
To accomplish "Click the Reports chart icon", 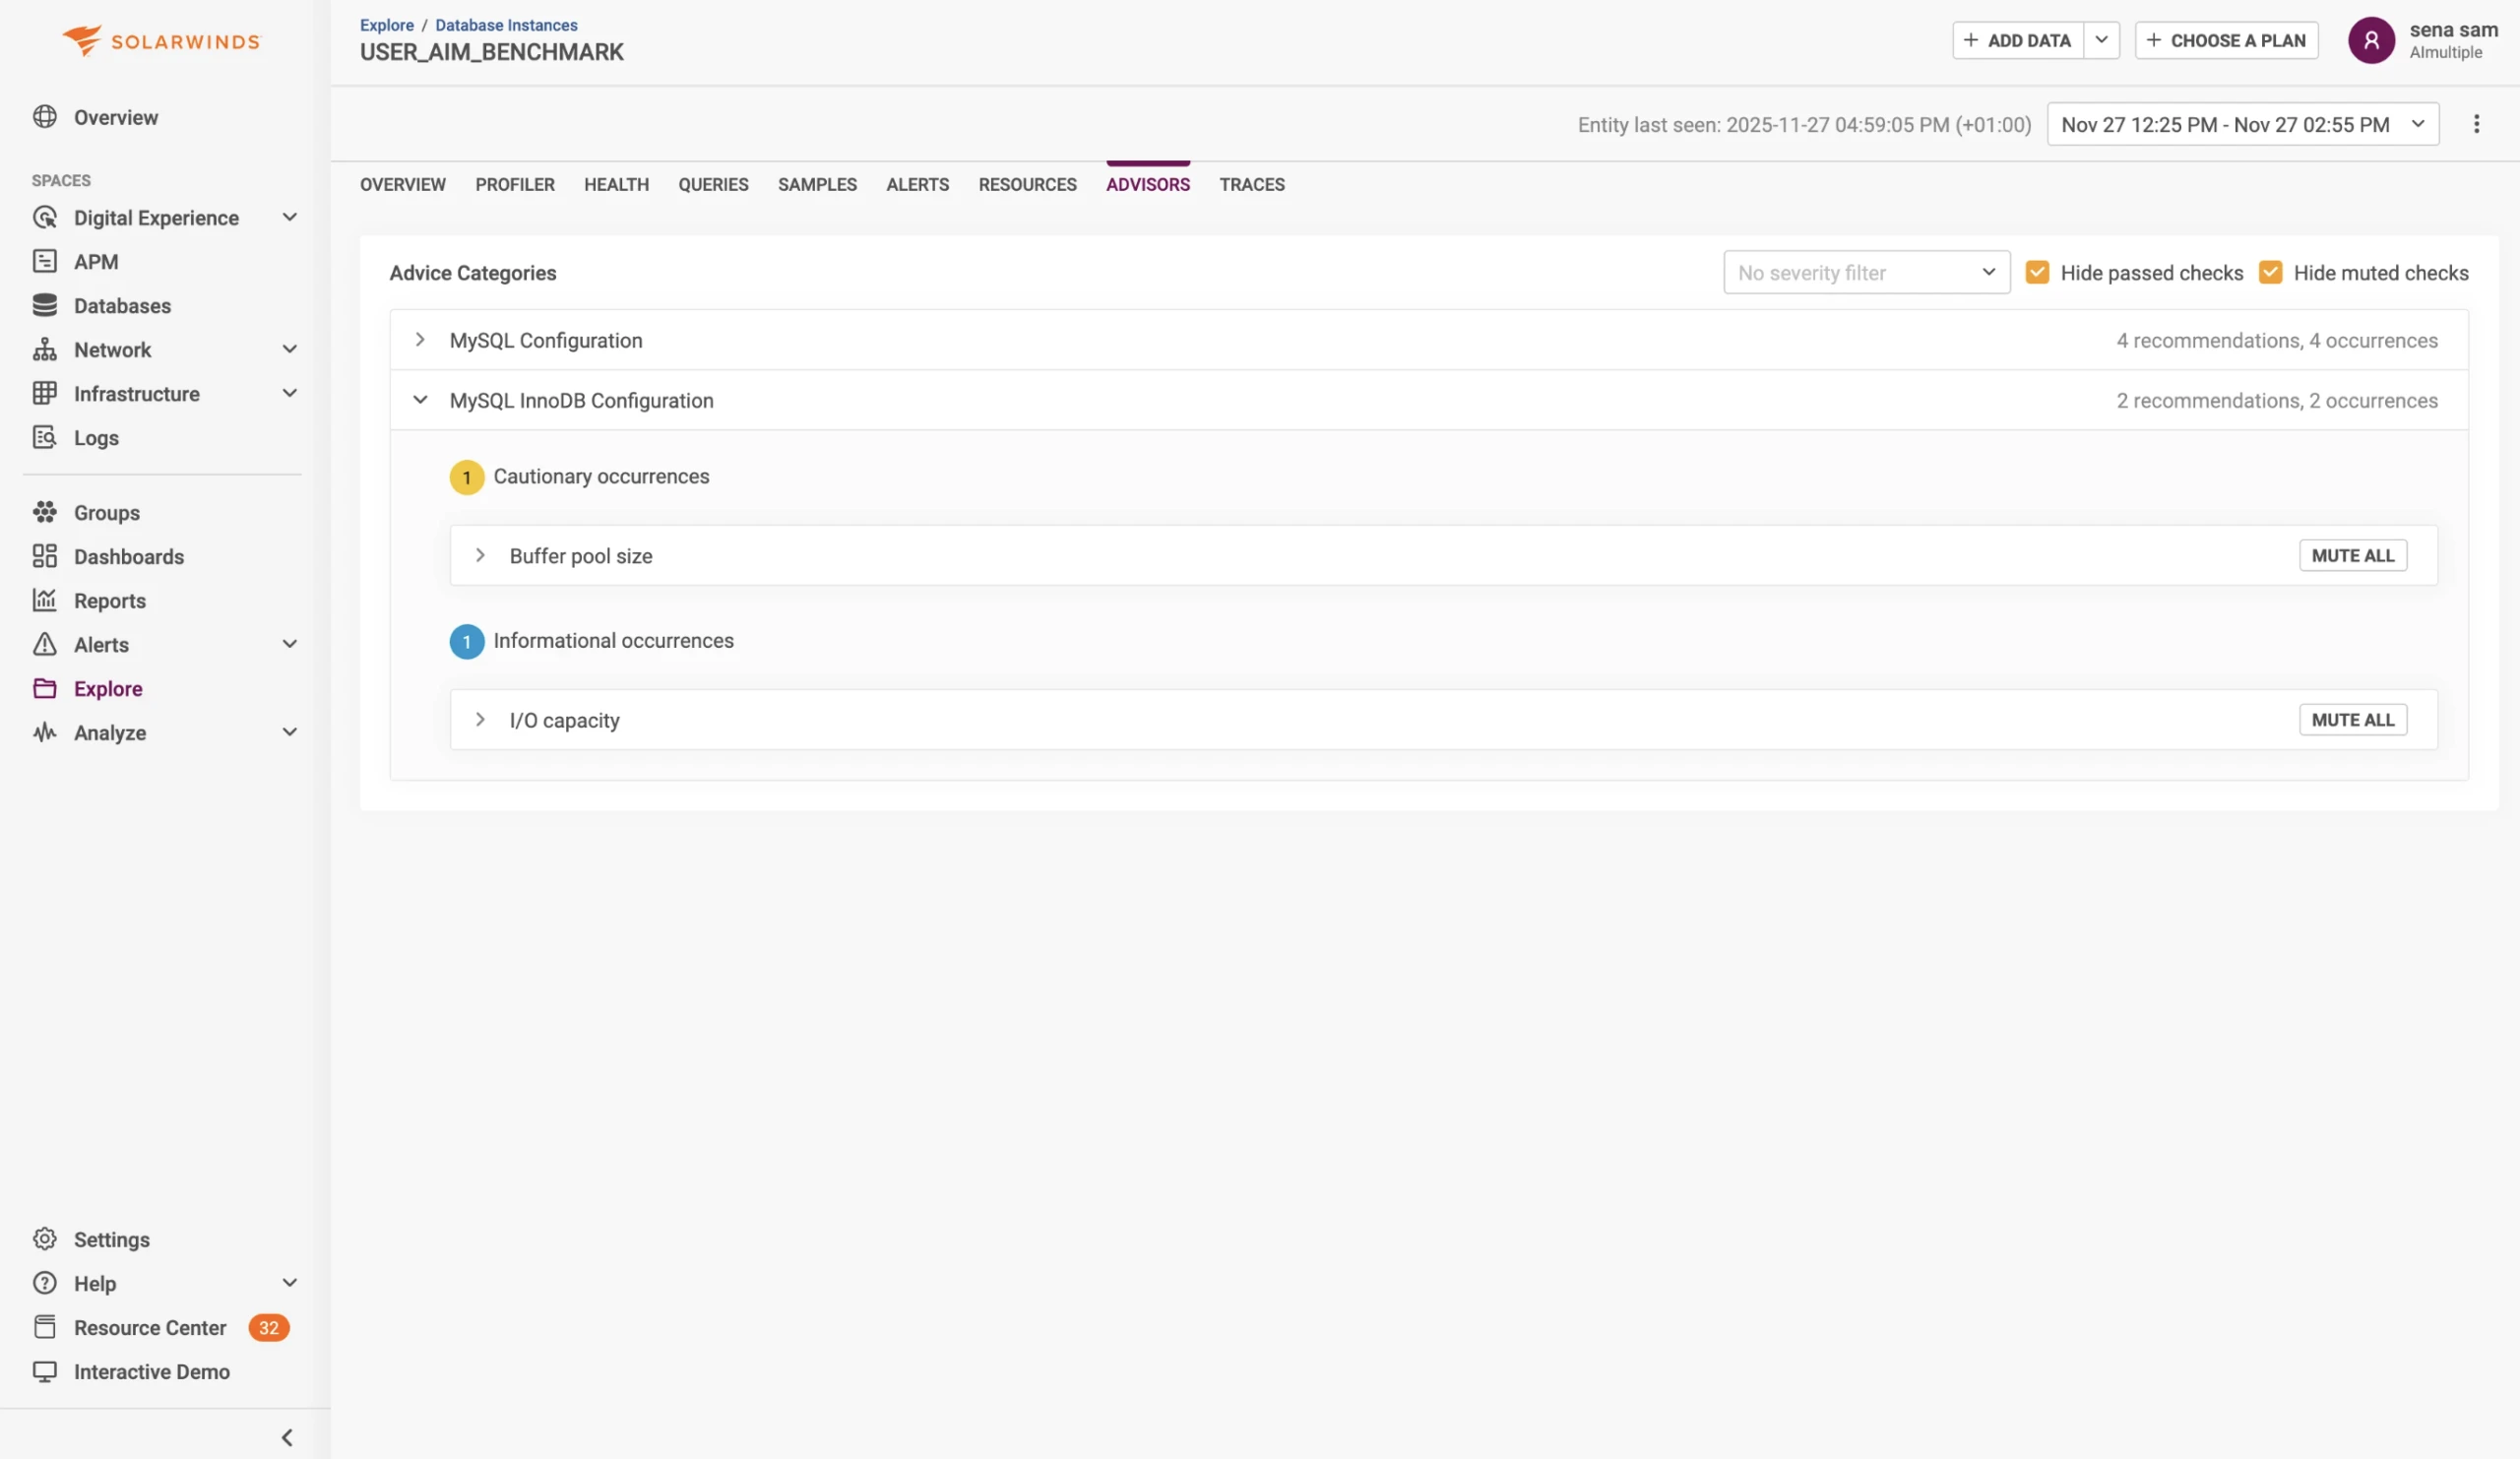I will click(44, 600).
